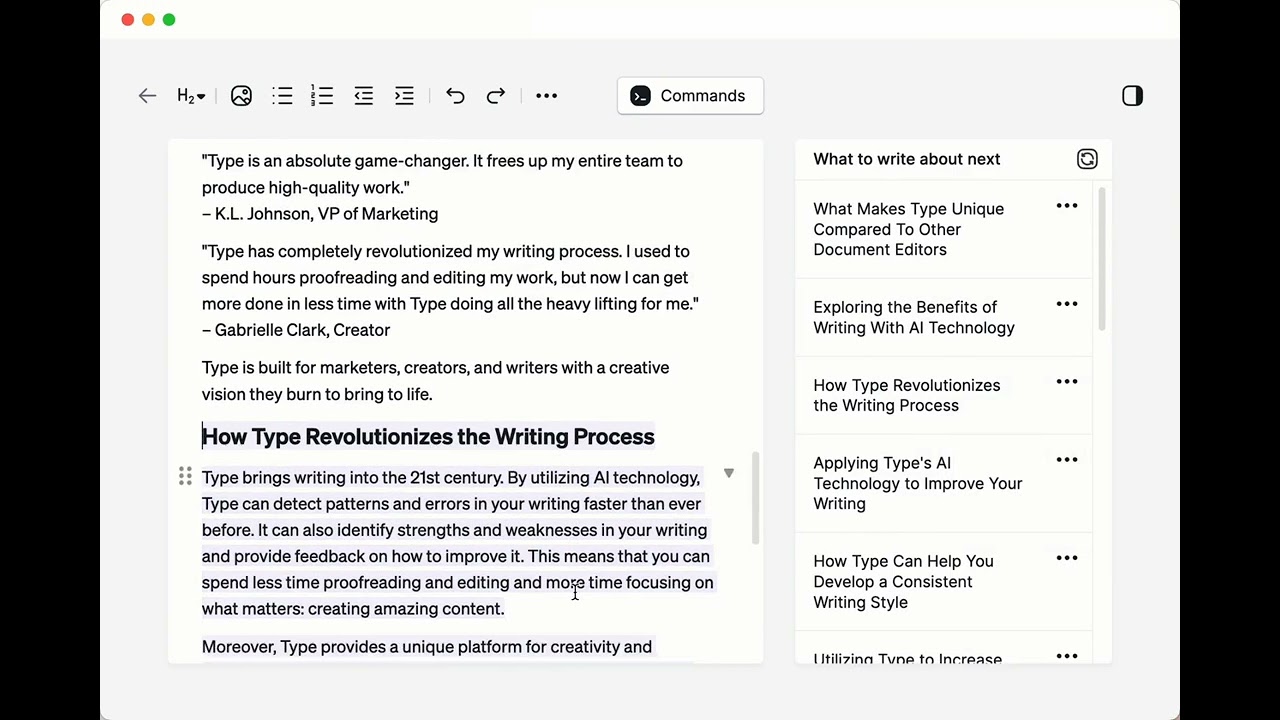The height and width of the screenshot is (720, 1280).
Task: Undo the last edit
Action: click(x=455, y=96)
